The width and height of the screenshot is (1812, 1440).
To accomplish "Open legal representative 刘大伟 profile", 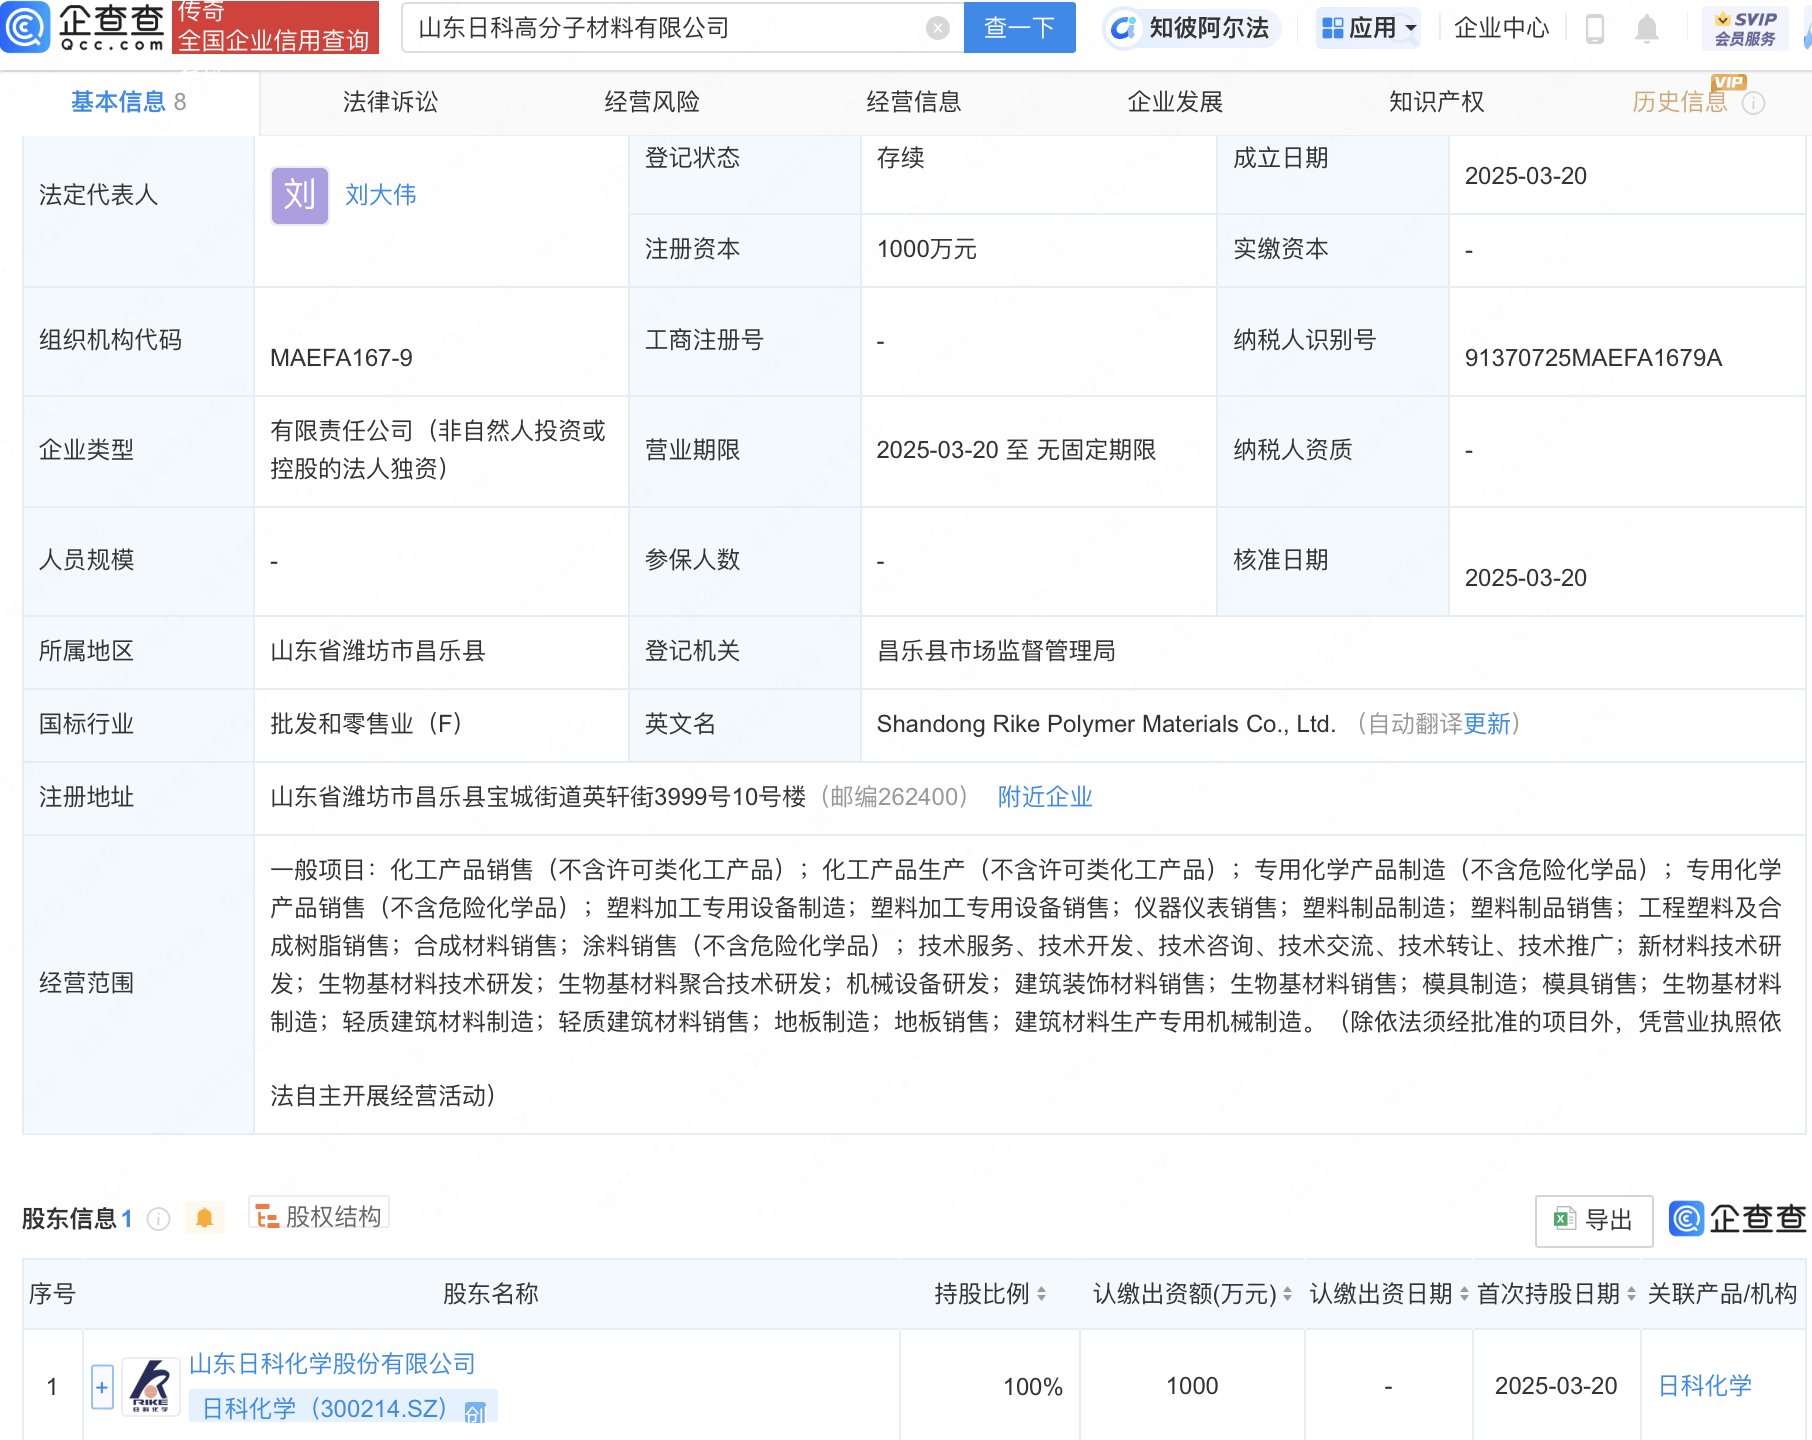I will (x=381, y=195).
